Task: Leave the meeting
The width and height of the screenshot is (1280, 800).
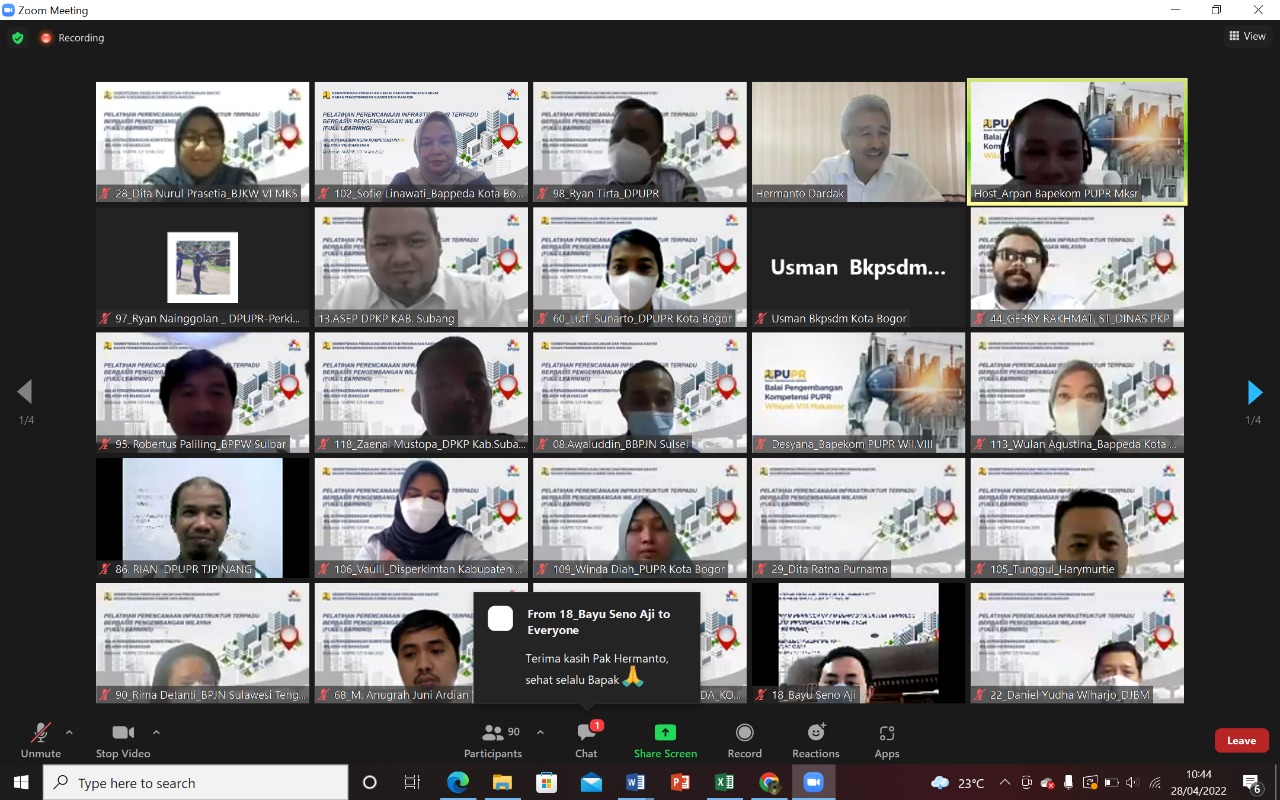Action: click(1241, 740)
